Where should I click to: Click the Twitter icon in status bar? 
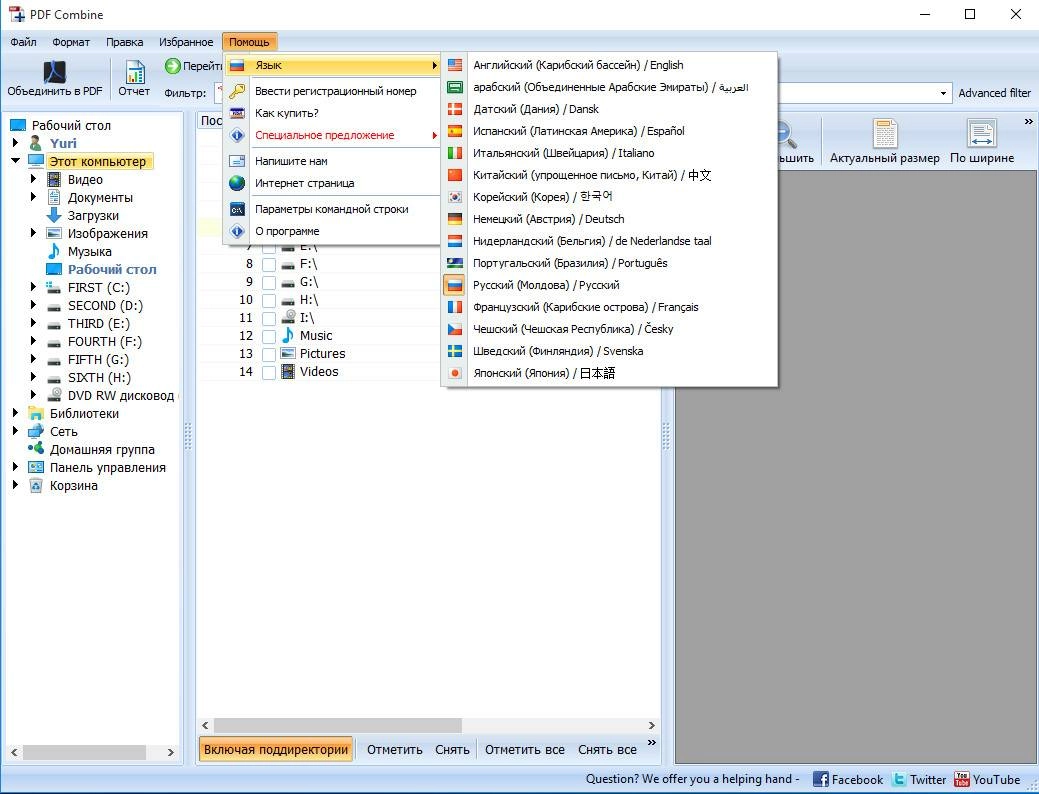[x=899, y=779]
